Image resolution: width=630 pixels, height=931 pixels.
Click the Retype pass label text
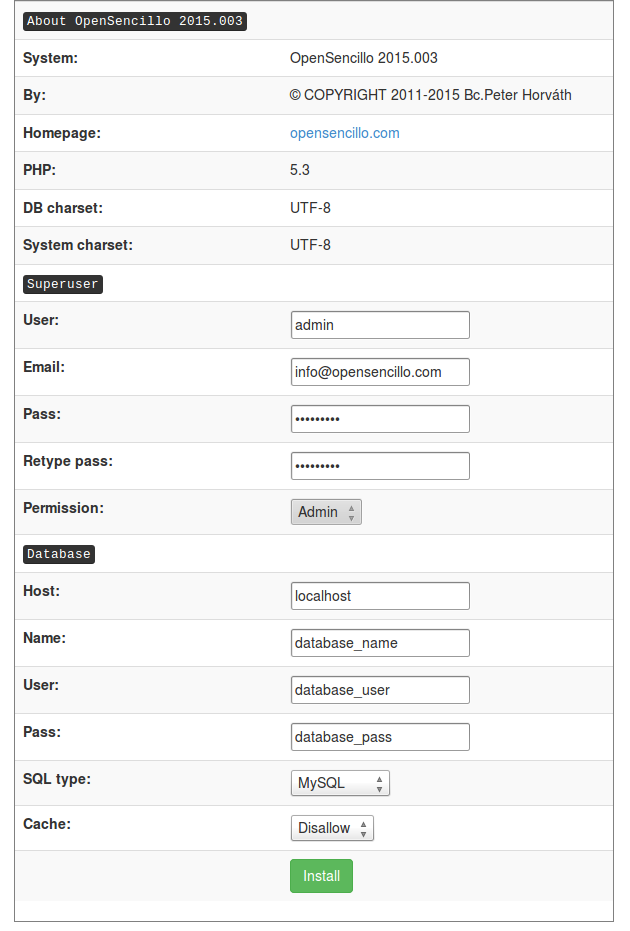click(68, 461)
